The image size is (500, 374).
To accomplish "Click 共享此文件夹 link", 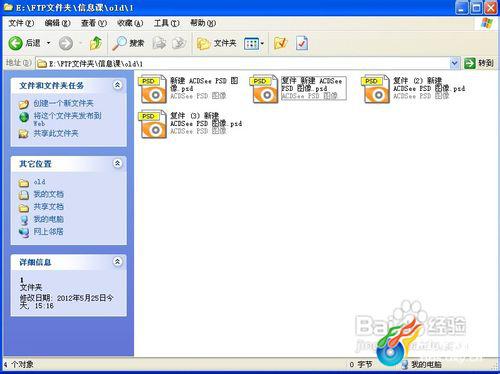I will [56, 134].
